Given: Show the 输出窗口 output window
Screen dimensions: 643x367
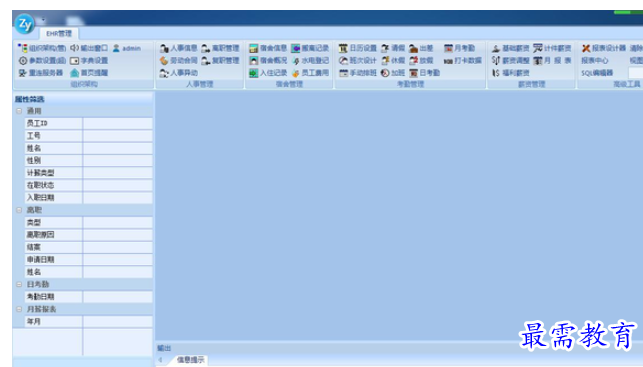Looking at the screenshot, I should point(89,48).
